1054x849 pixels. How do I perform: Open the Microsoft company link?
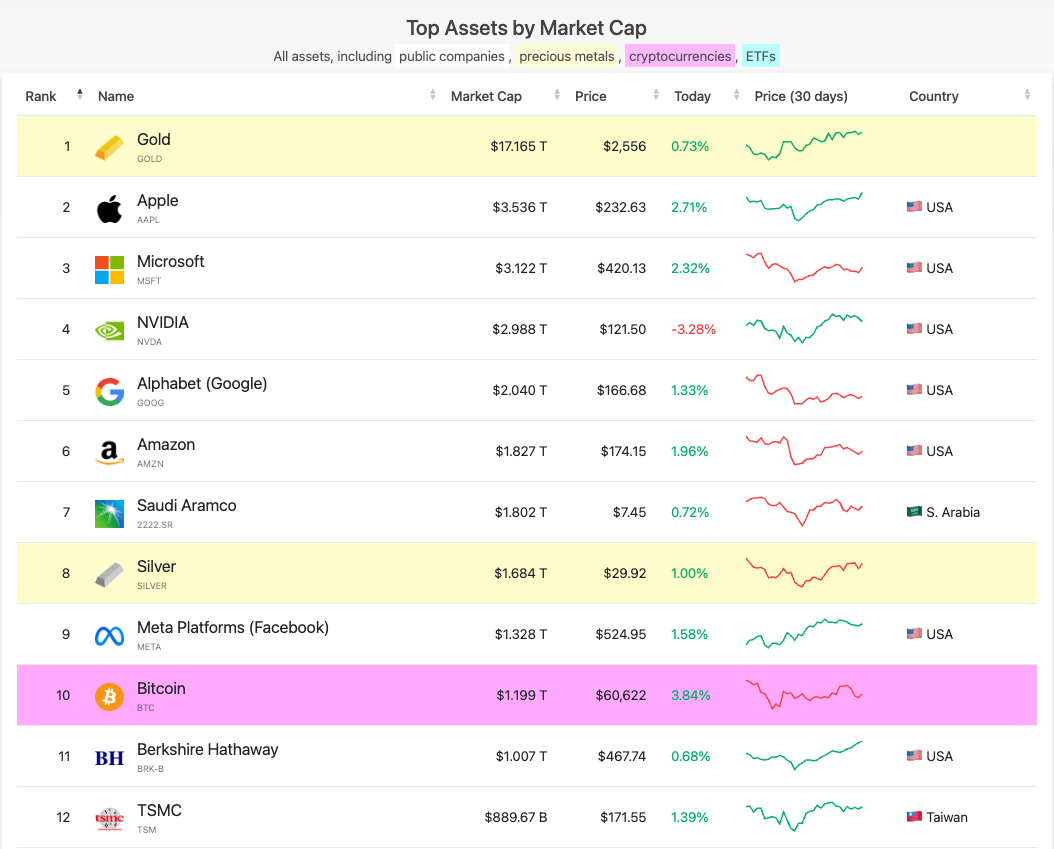coord(171,261)
